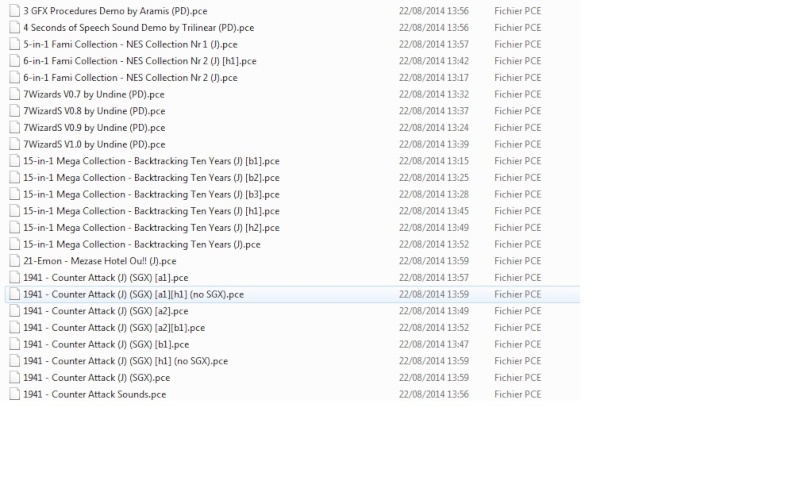The height and width of the screenshot is (500, 800).
Task: Click icon of 1941 Counter Attack (J) (SGX) [b1].pce
Action: coord(15,344)
